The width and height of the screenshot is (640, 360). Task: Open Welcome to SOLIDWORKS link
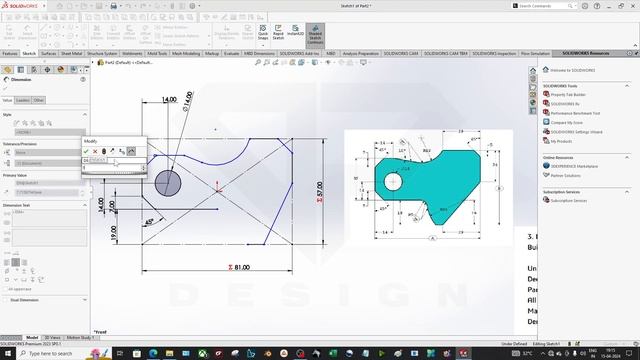(573, 70)
